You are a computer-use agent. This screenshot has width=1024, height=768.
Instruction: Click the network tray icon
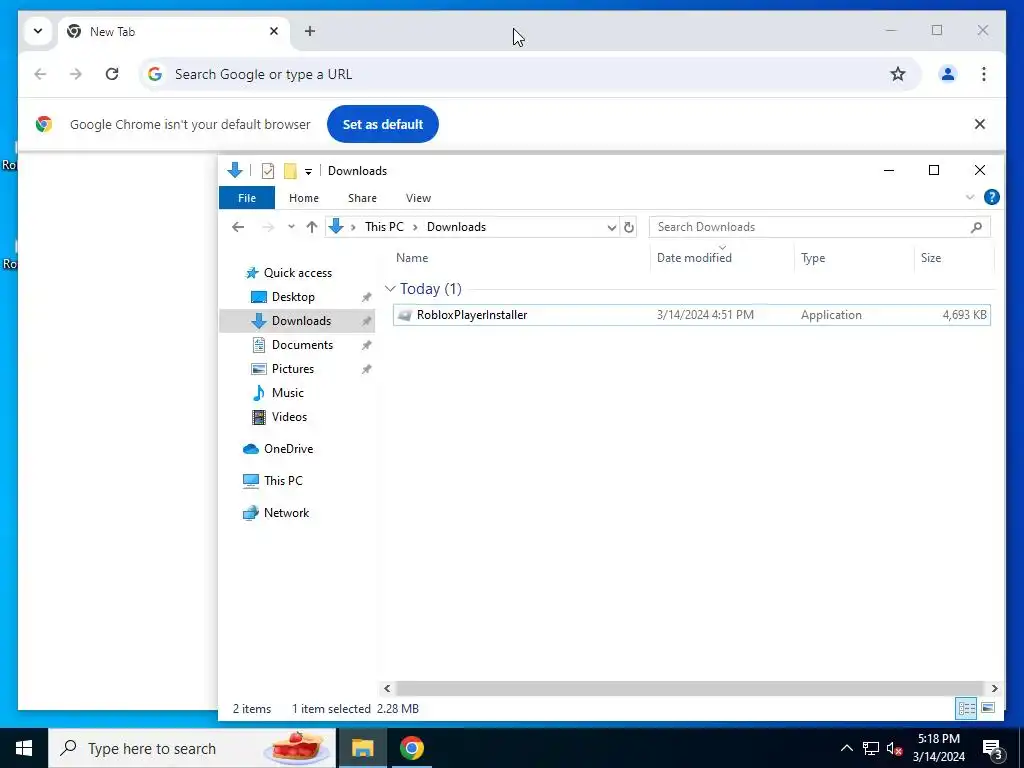click(871, 748)
